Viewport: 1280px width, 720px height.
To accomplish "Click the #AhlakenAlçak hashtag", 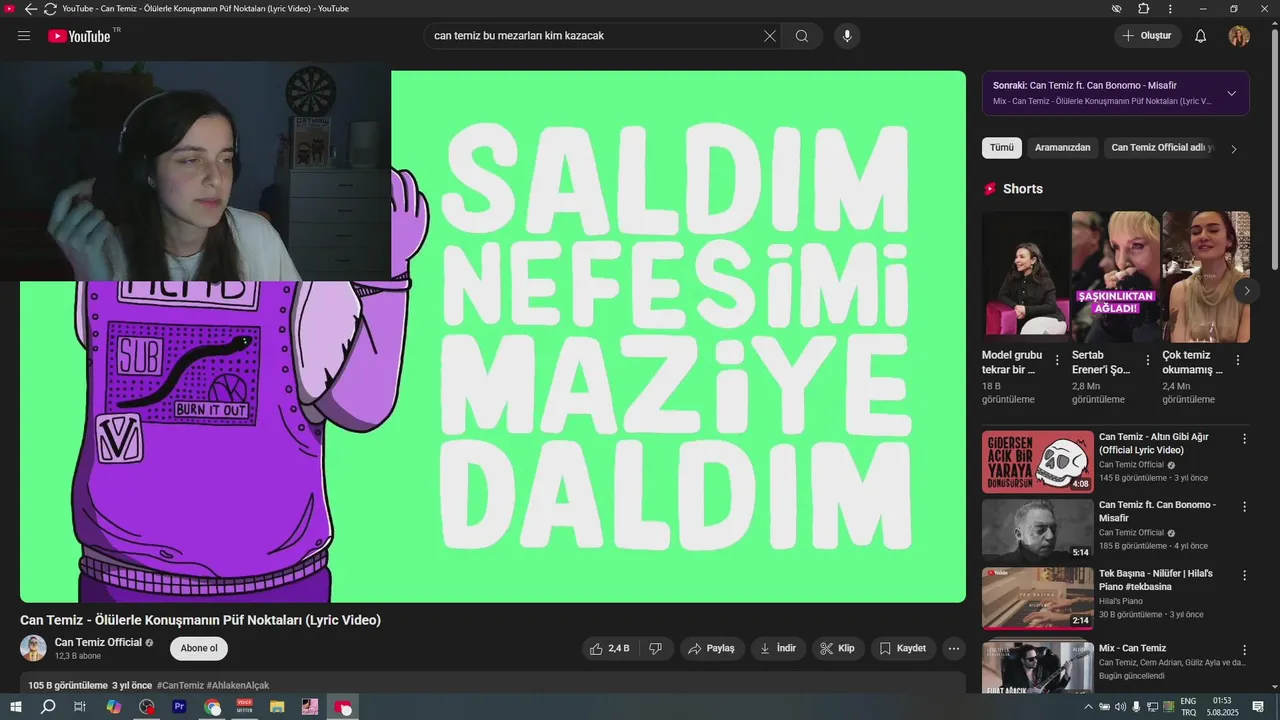I will point(238,685).
